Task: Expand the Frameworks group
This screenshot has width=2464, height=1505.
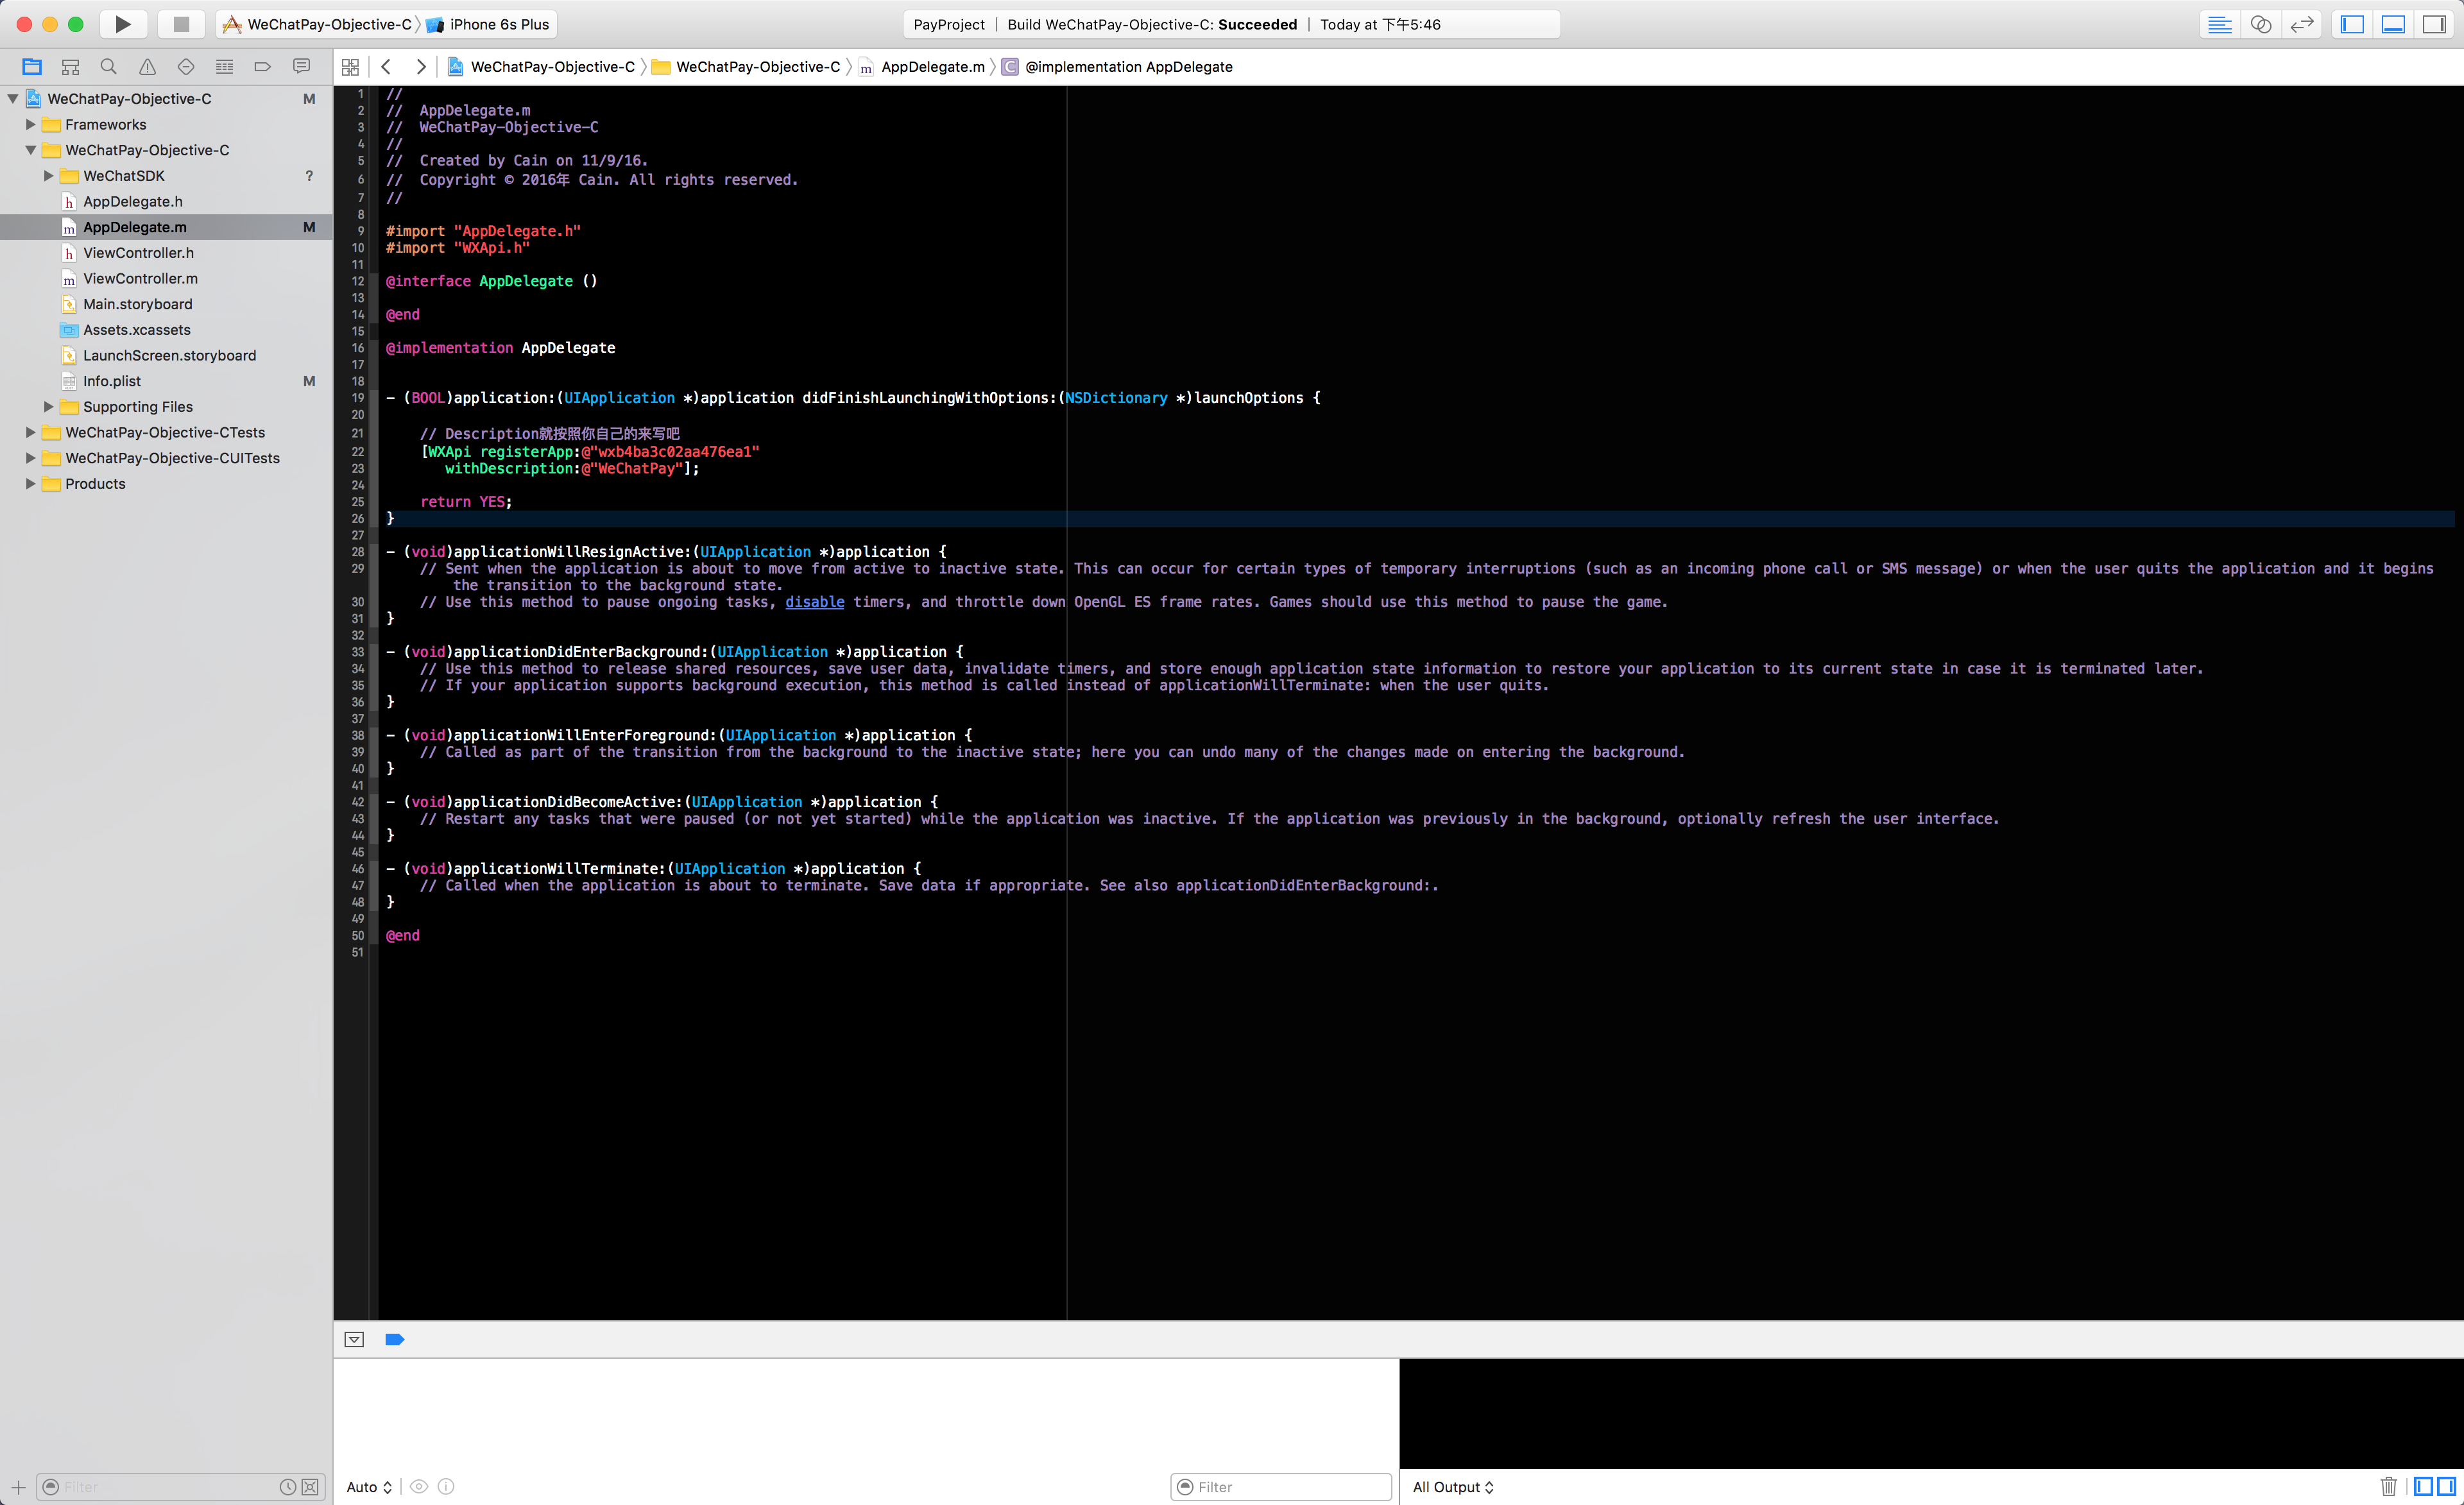Action: click(x=30, y=125)
